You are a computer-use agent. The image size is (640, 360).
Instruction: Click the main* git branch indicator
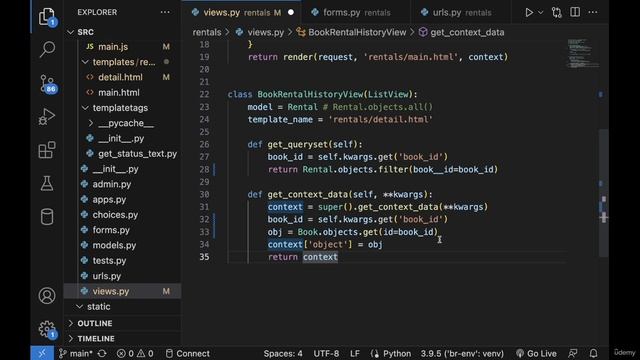pyautogui.click(x=76, y=353)
